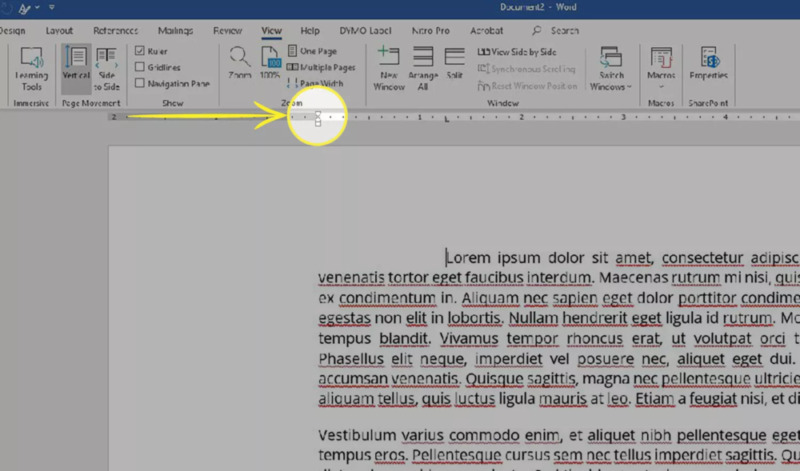The image size is (800, 471).
Task: Choose One Page zoom view
Action: tap(312, 51)
